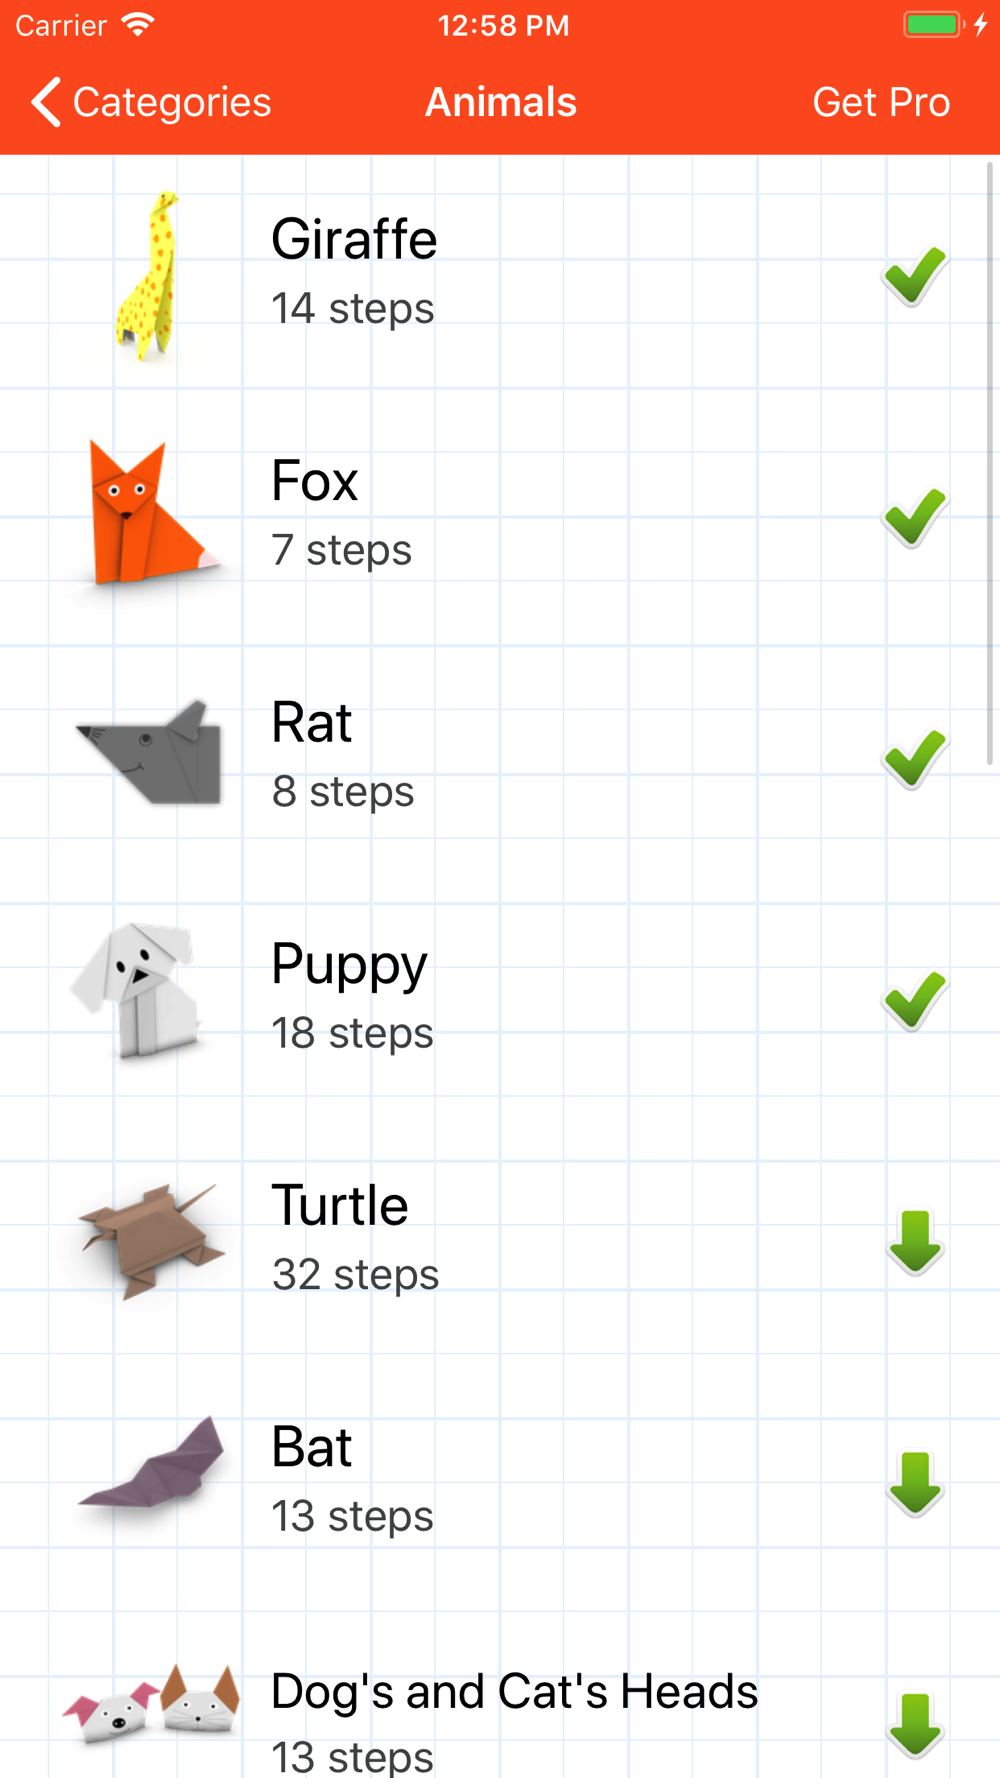Select the Dog's and Cat's Heads title
Viewport: 1000px width, 1778px height.
(x=514, y=1691)
